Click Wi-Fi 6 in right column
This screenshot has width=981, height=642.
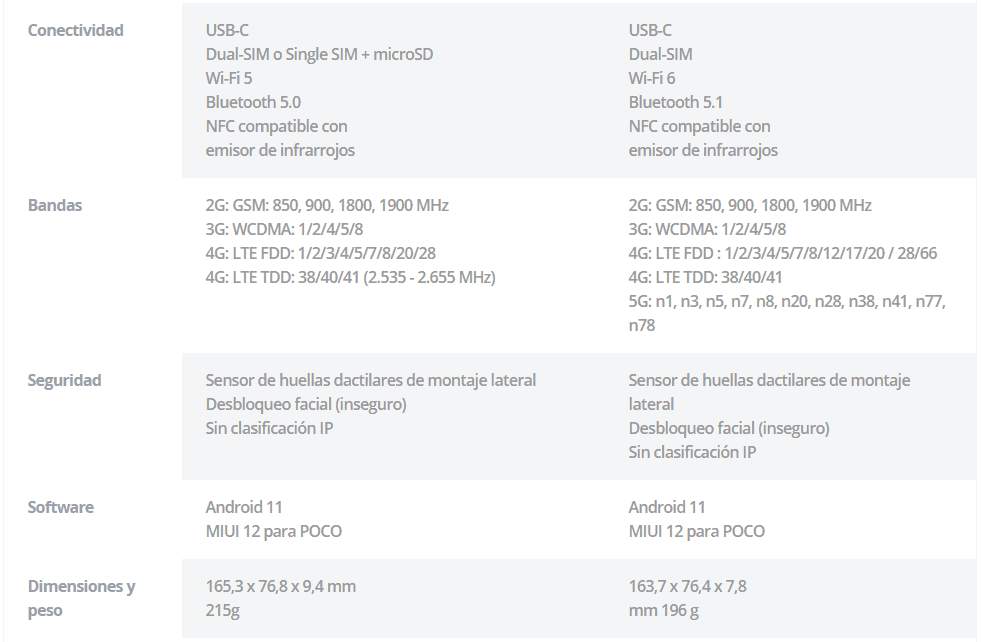pyautogui.click(x=652, y=78)
